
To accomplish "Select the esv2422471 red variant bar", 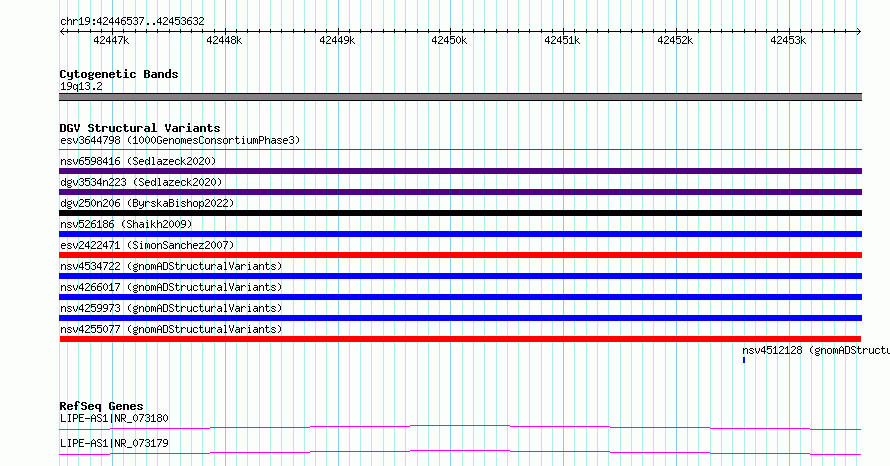I will point(460,255).
